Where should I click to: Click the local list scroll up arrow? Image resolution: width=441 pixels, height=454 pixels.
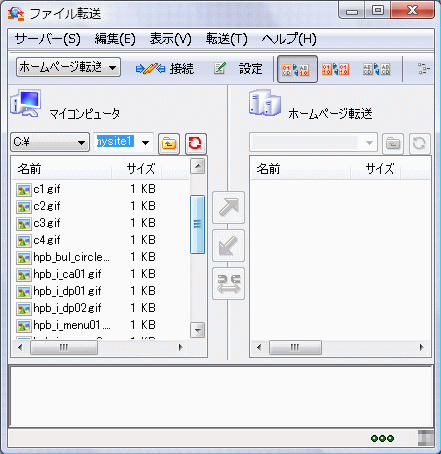pyautogui.click(x=198, y=166)
